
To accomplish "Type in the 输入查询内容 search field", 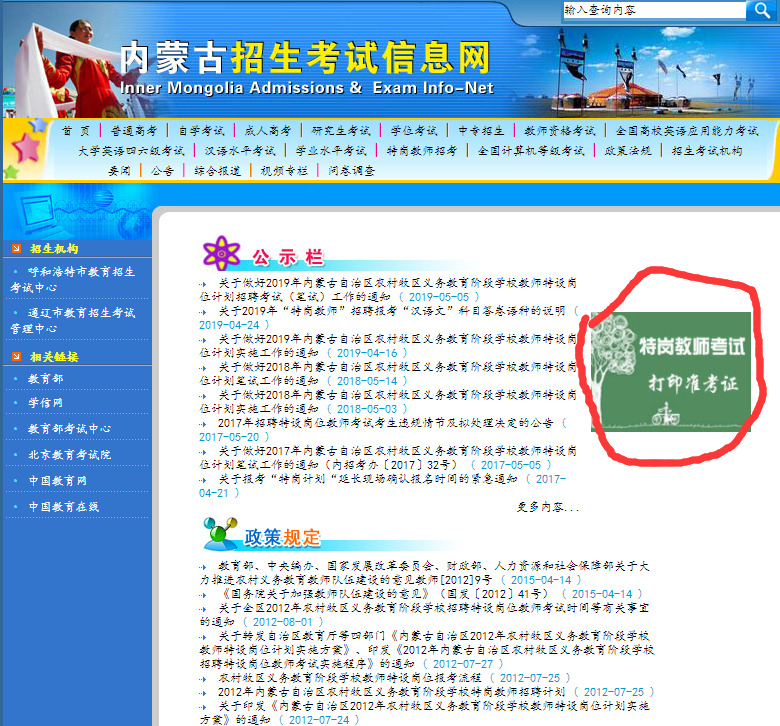I will point(652,10).
